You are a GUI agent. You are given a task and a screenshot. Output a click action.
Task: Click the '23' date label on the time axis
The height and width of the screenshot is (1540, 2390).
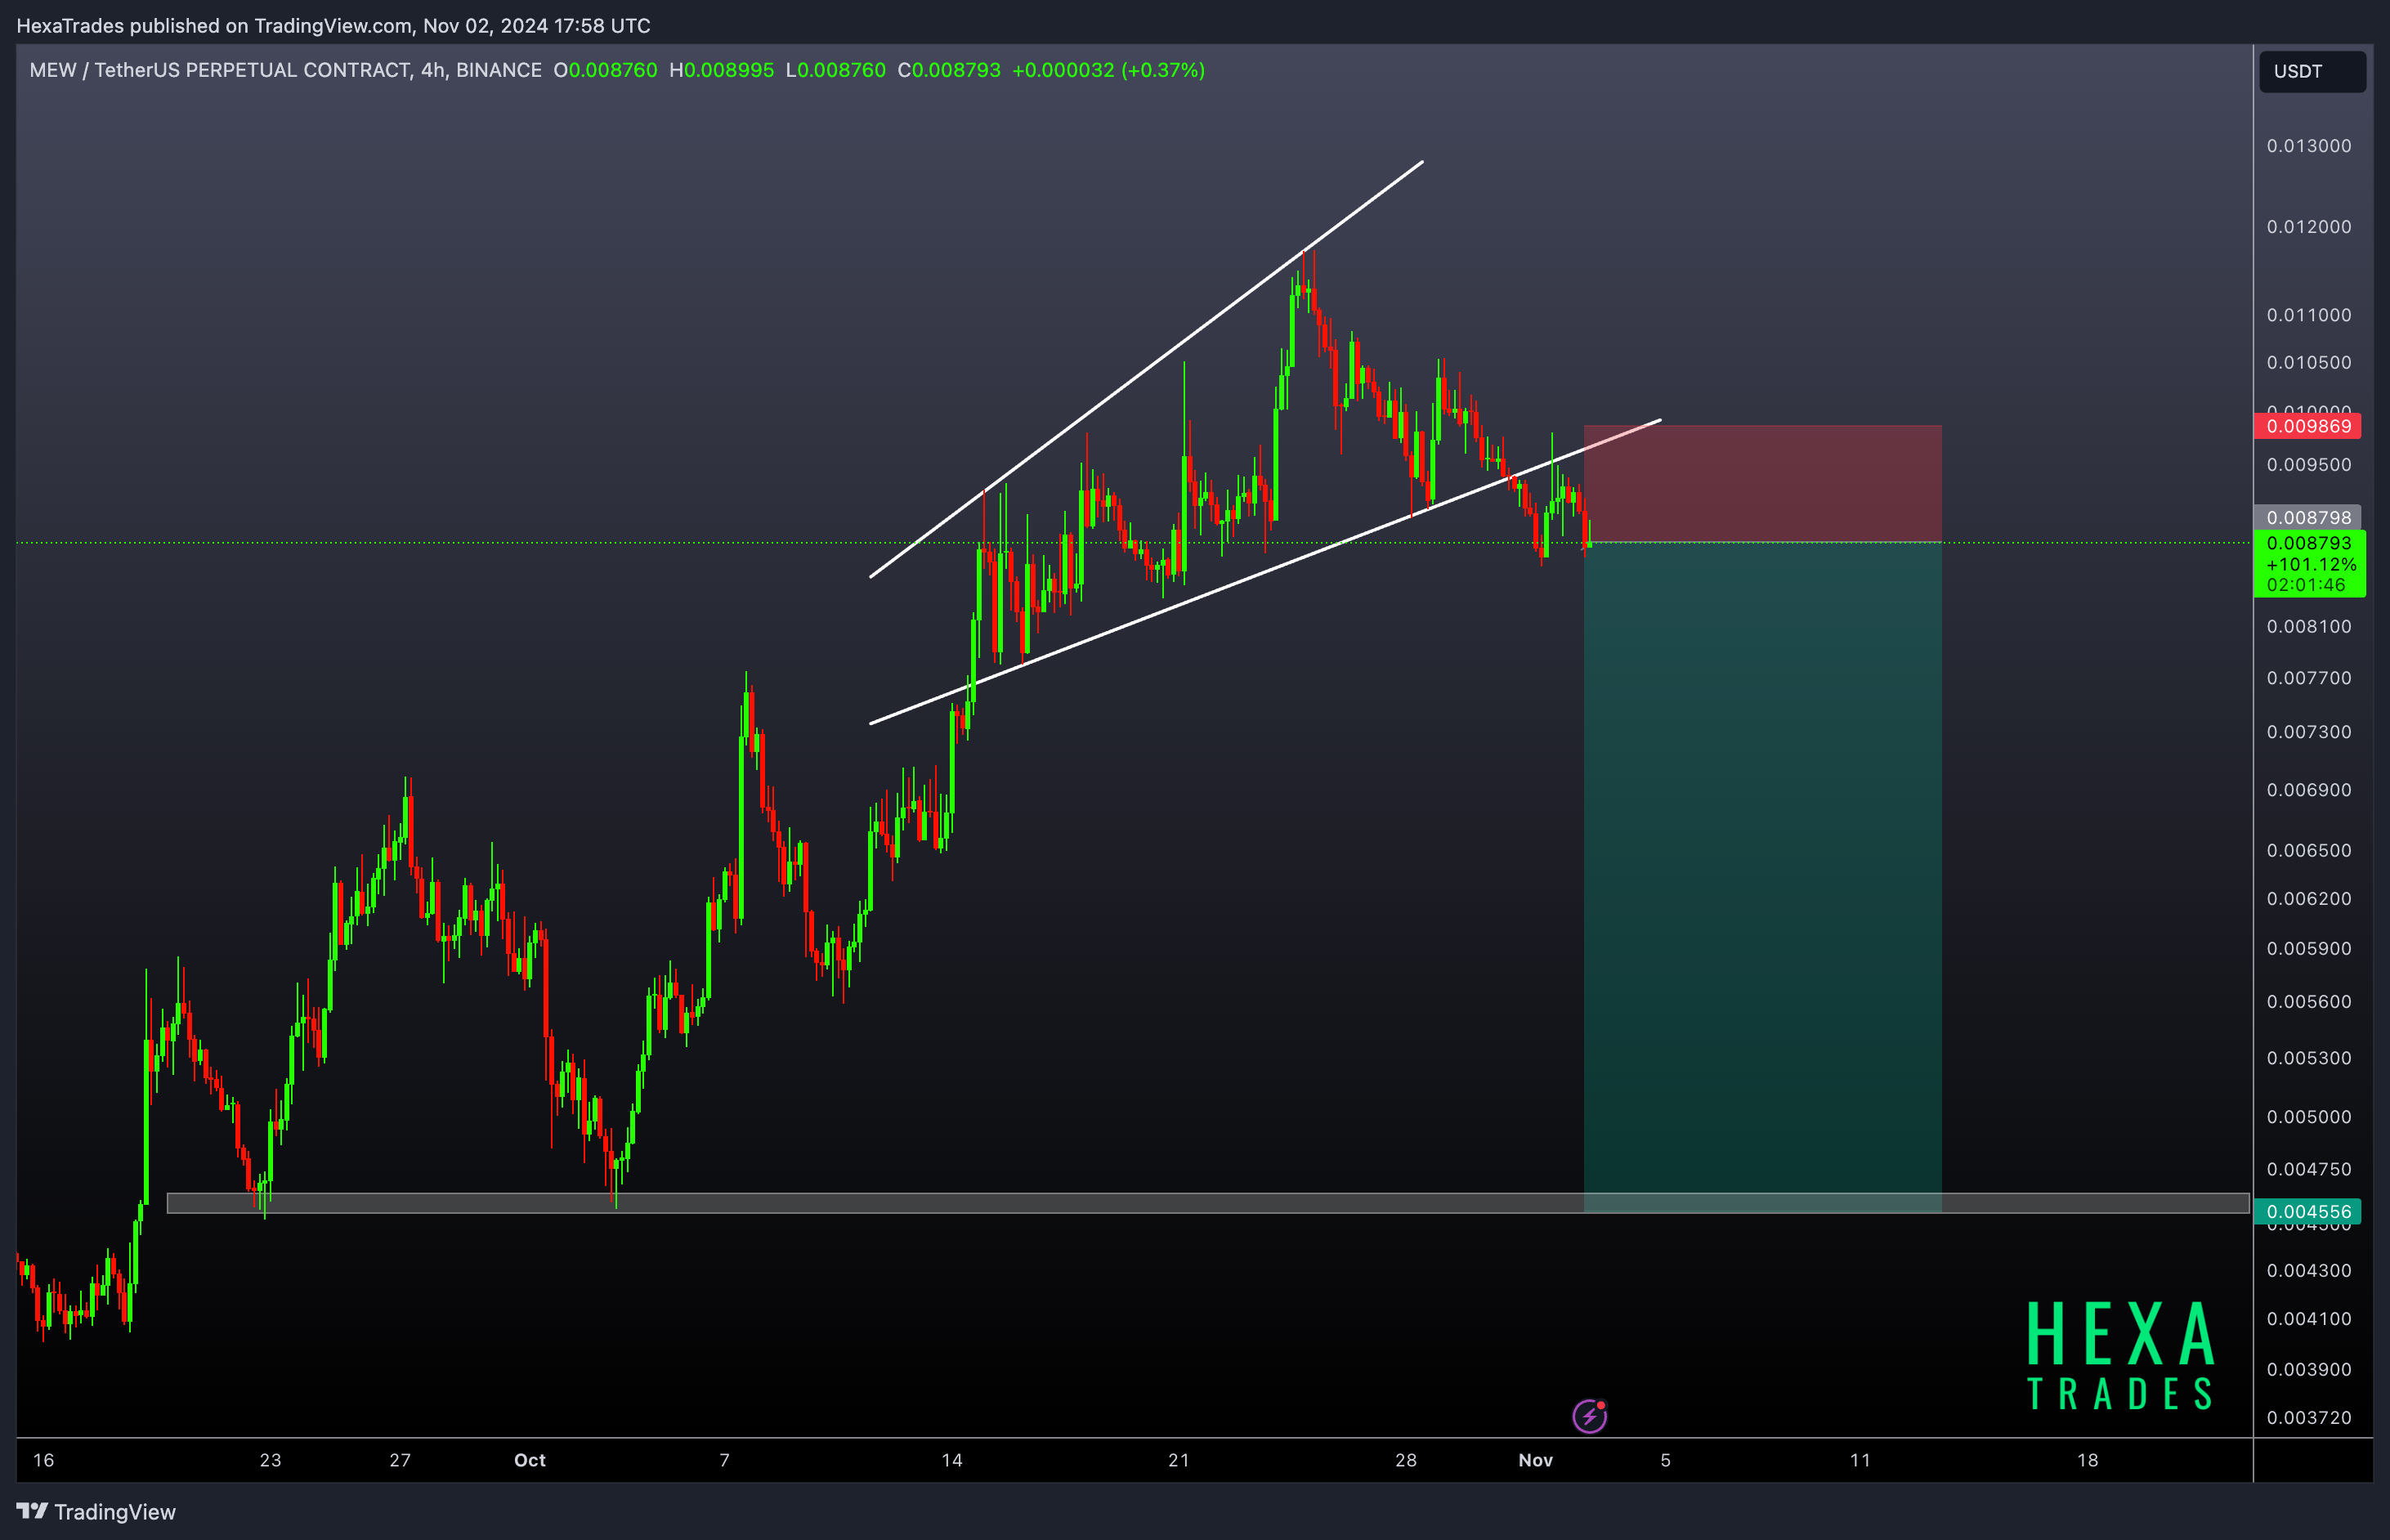pos(270,1460)
